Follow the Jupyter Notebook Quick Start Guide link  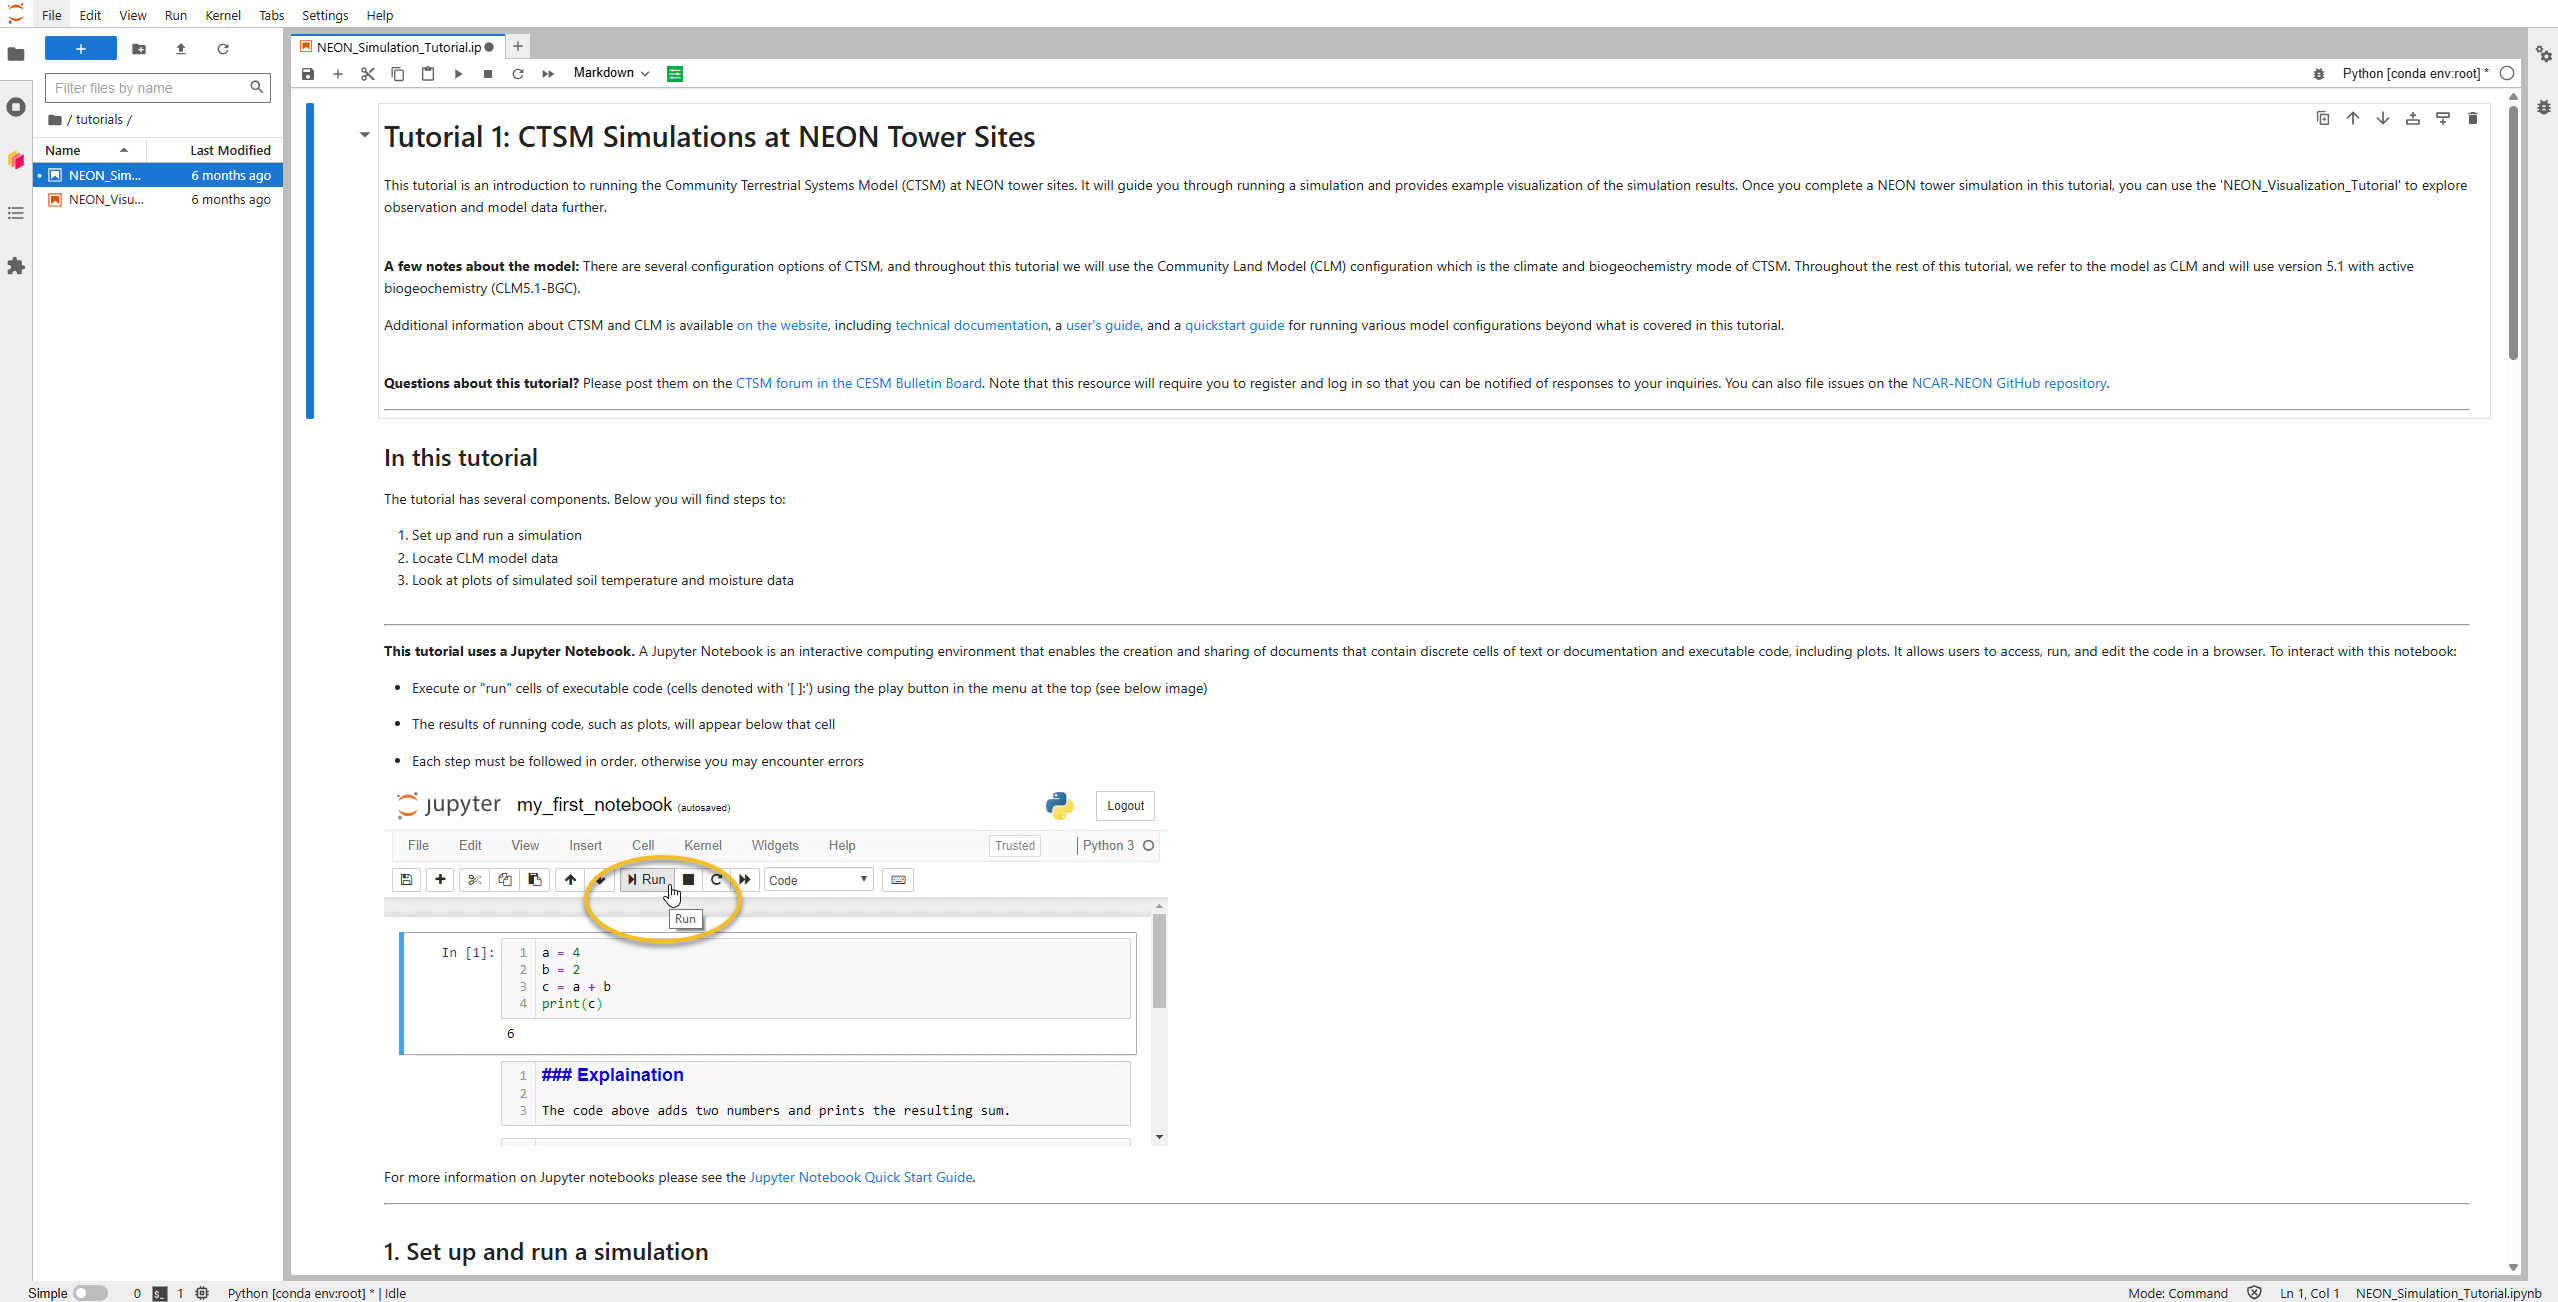[x=862, y=1177]
